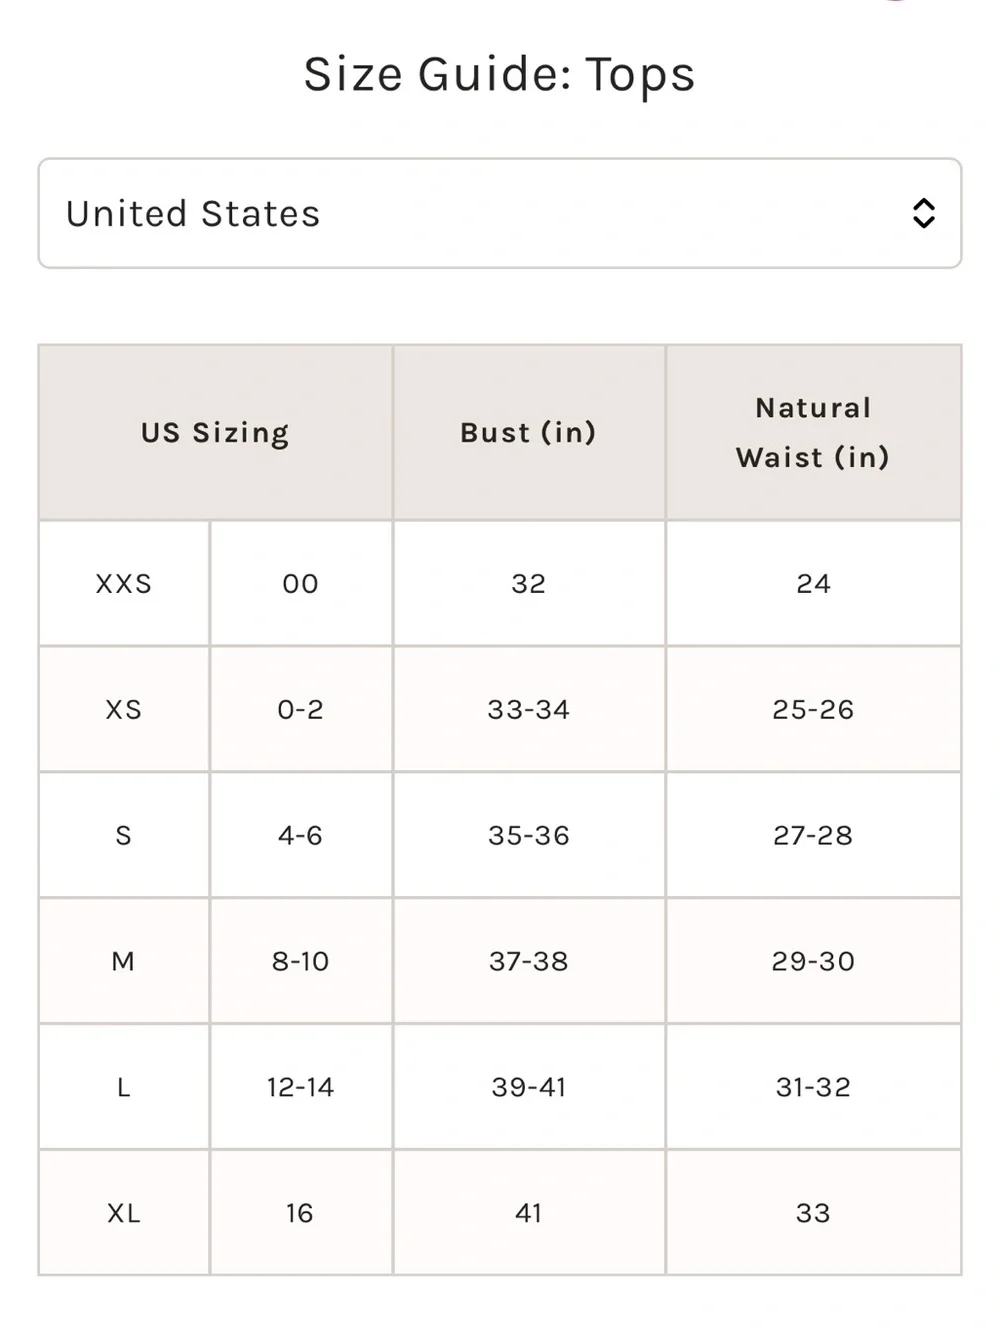Viewport: 1000px width, 1333px height.
Task: Select the 8-10 numeric size cell
Action: 301,962
